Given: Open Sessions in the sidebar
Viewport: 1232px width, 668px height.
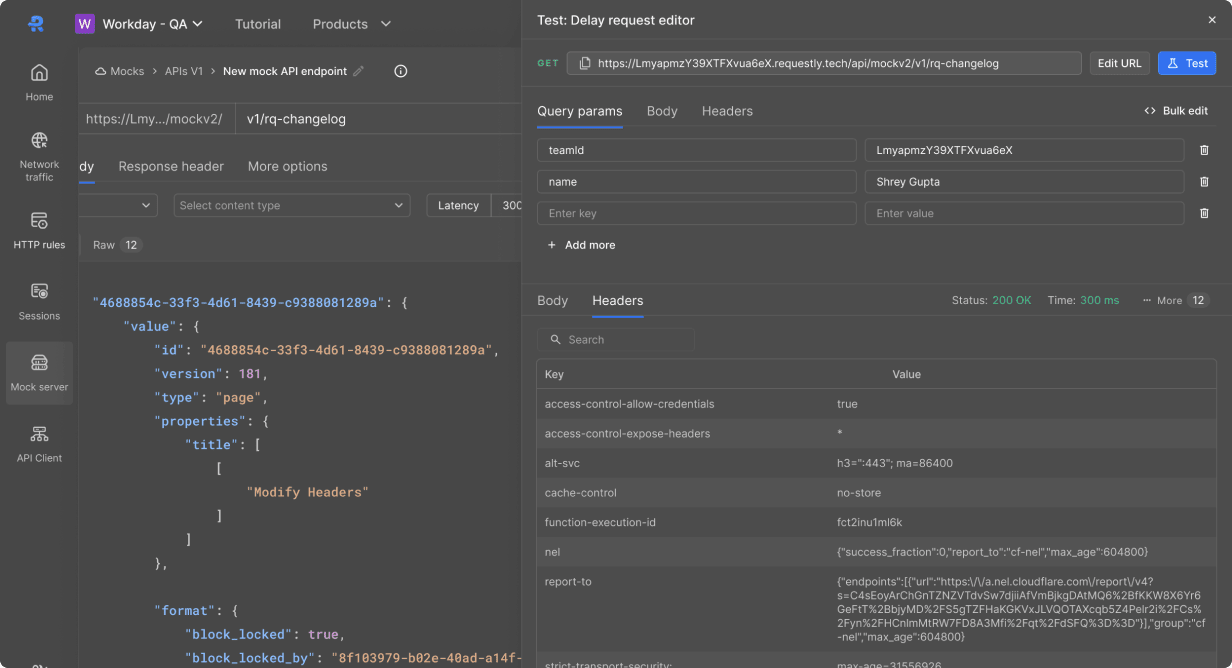Looking at the screenshot, I should (x=39, y=301).
